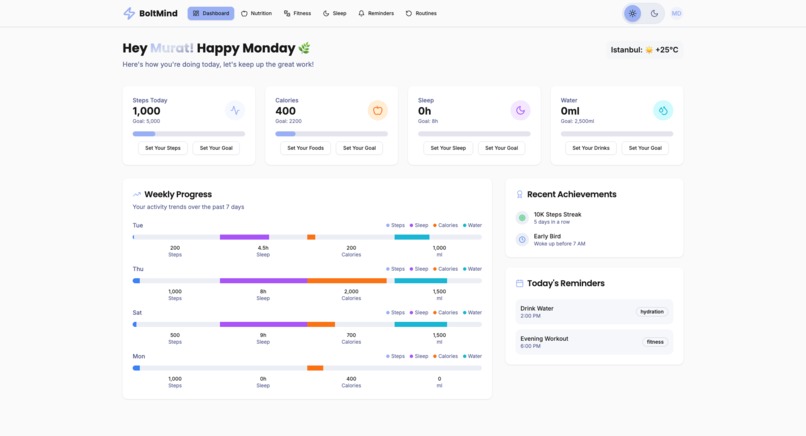This screenshot has height=436, width=806.
Task: Click the Calories progress bar
Action: pos(332,134)
